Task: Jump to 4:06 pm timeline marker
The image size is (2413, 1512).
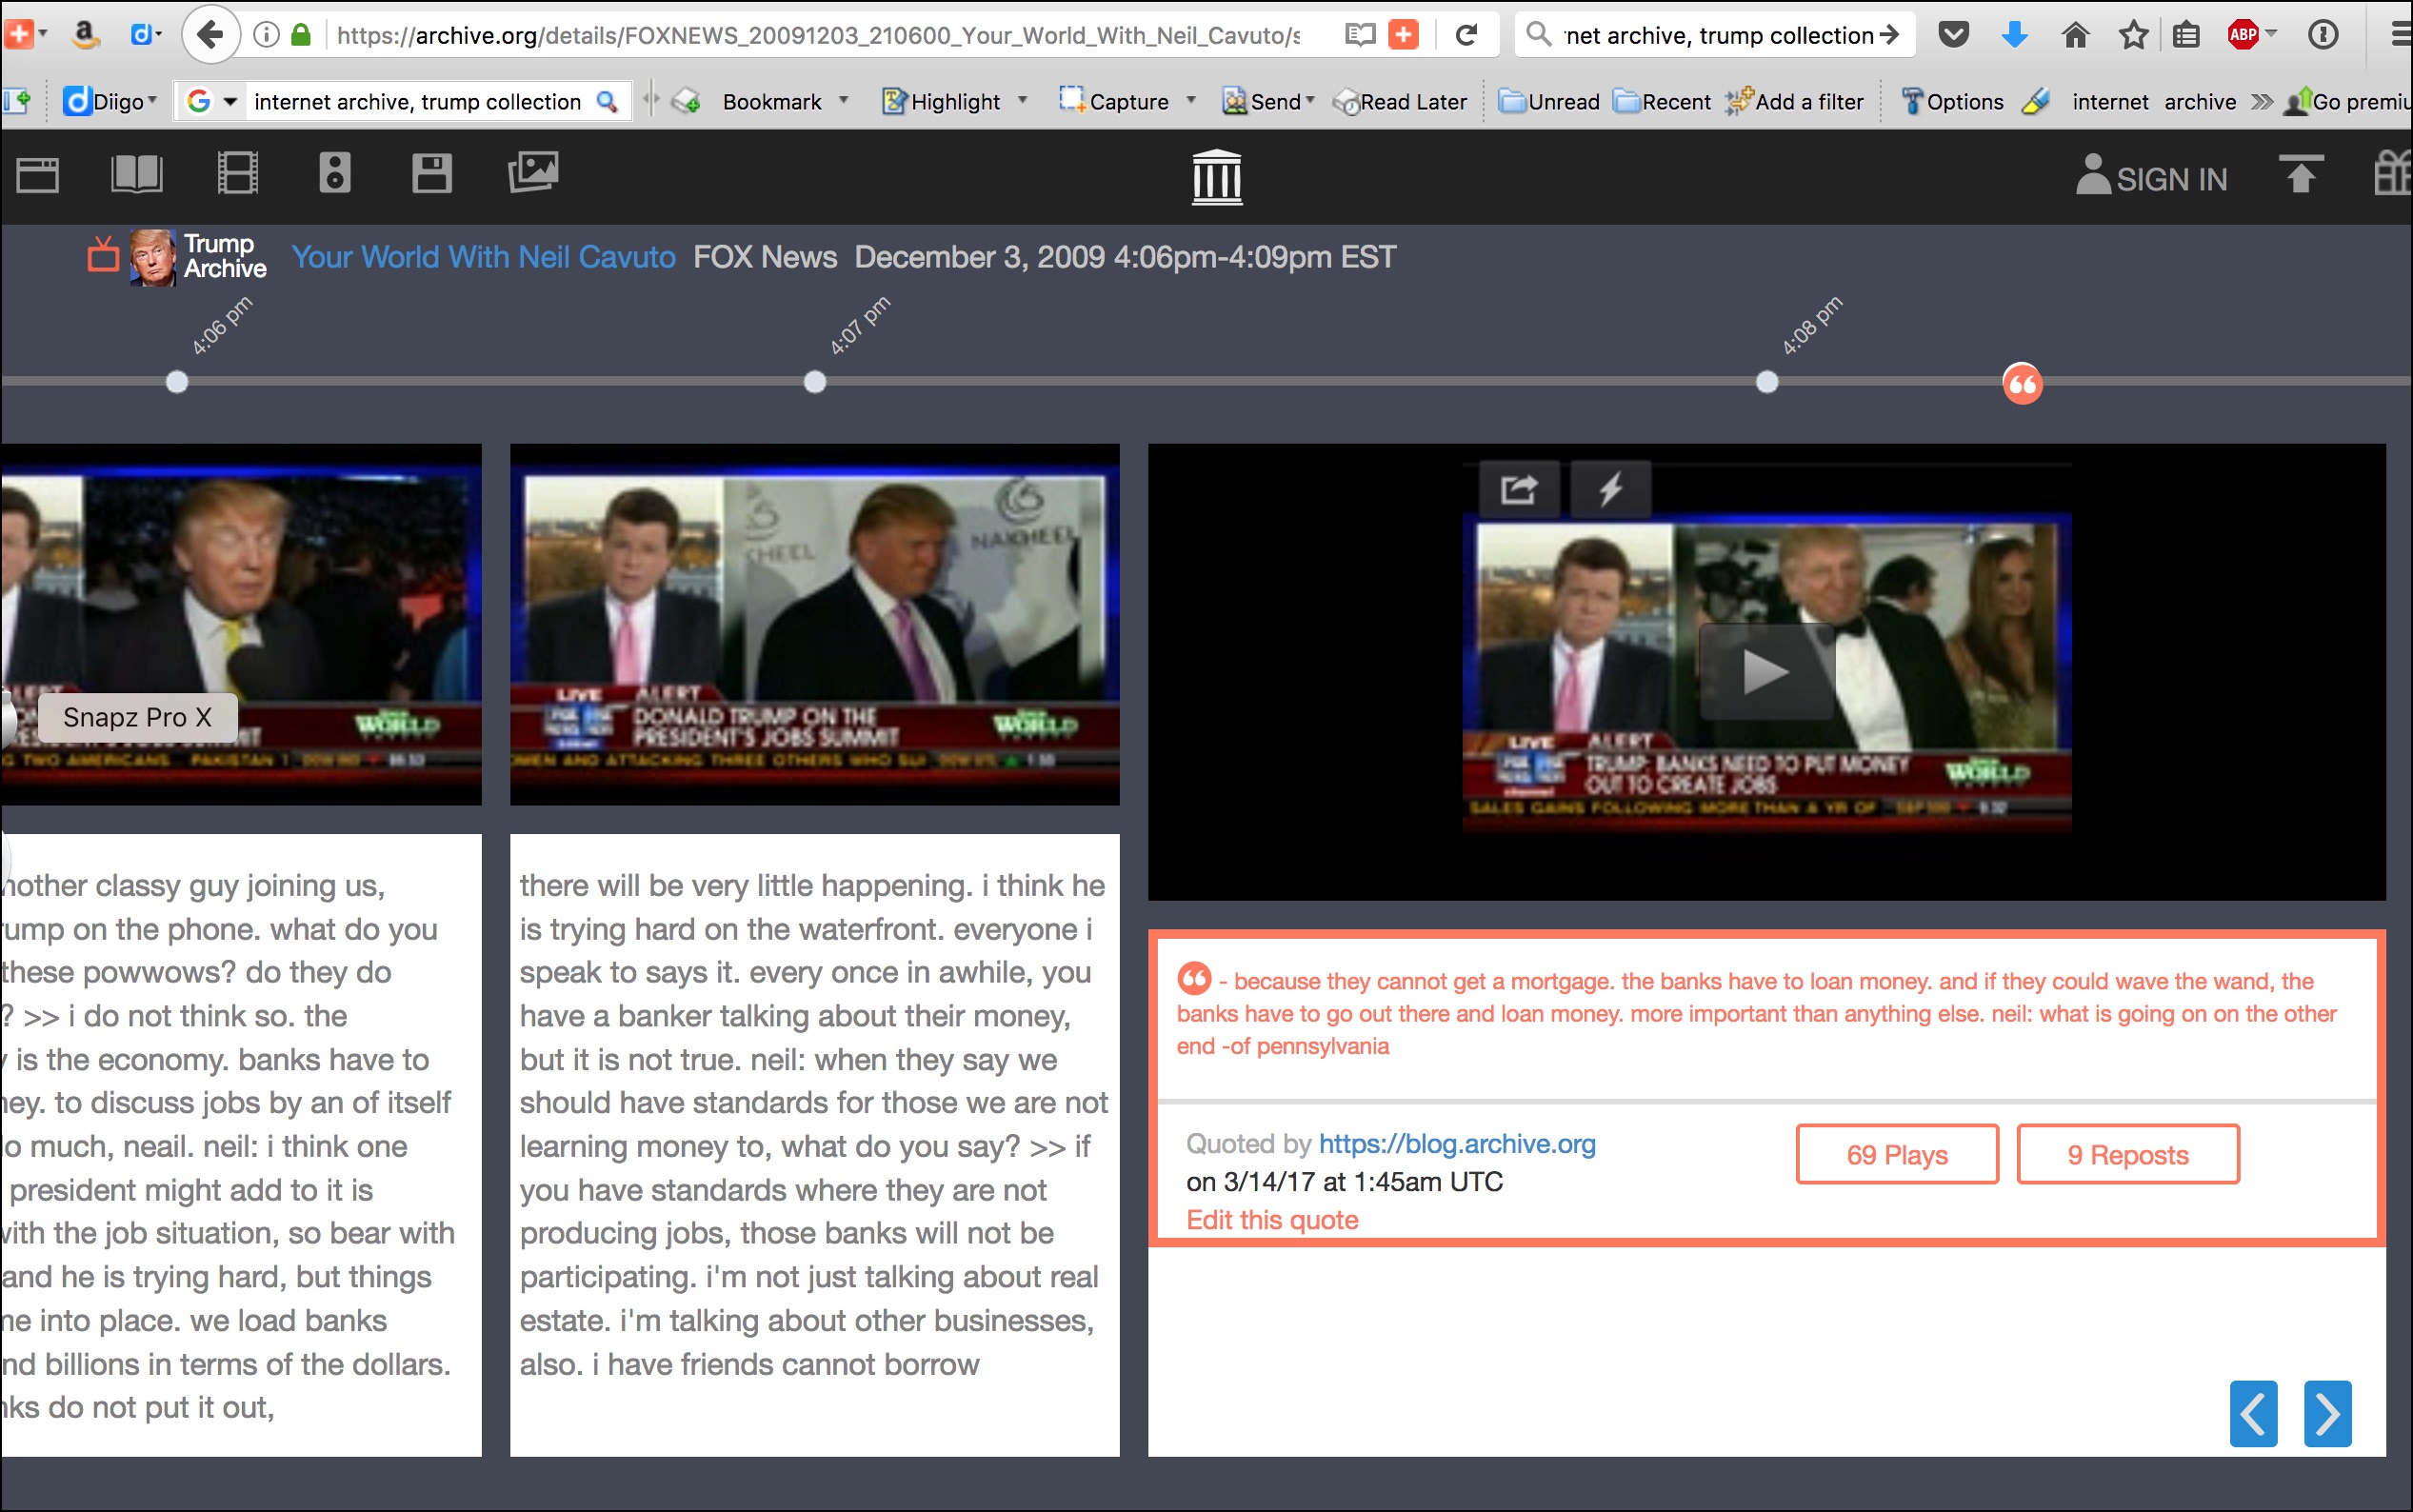Action: click(x=177, y=382)
